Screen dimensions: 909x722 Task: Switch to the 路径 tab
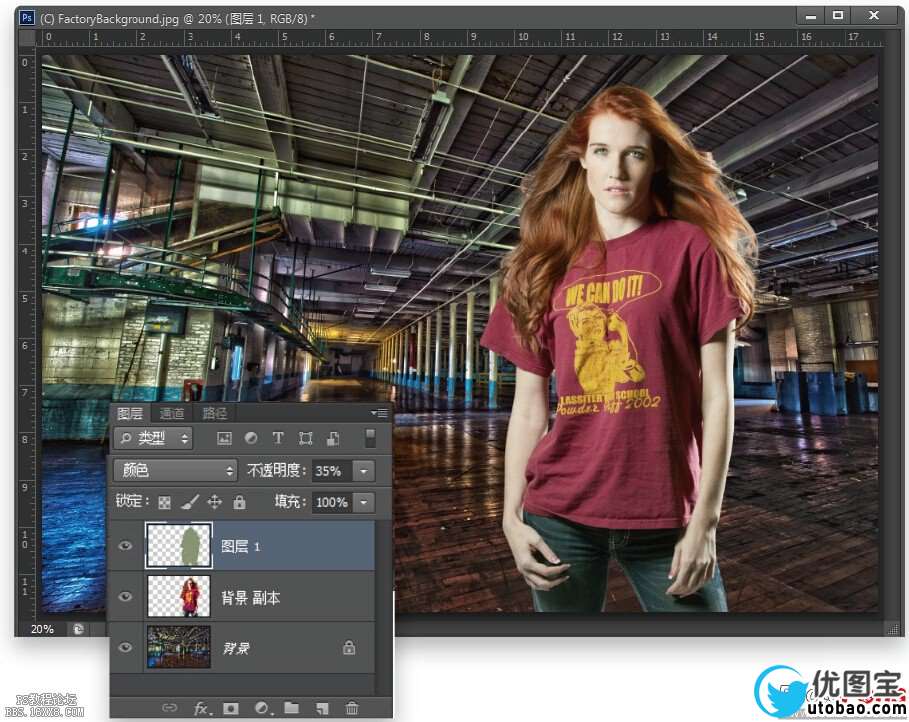click(x=214, y=413)
